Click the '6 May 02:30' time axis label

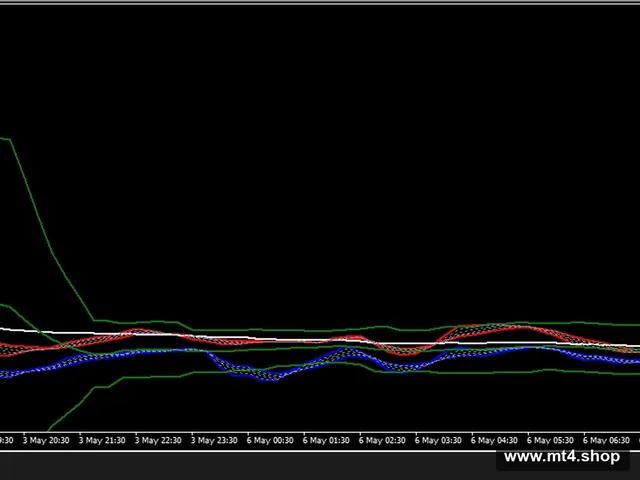coord(382,441)
